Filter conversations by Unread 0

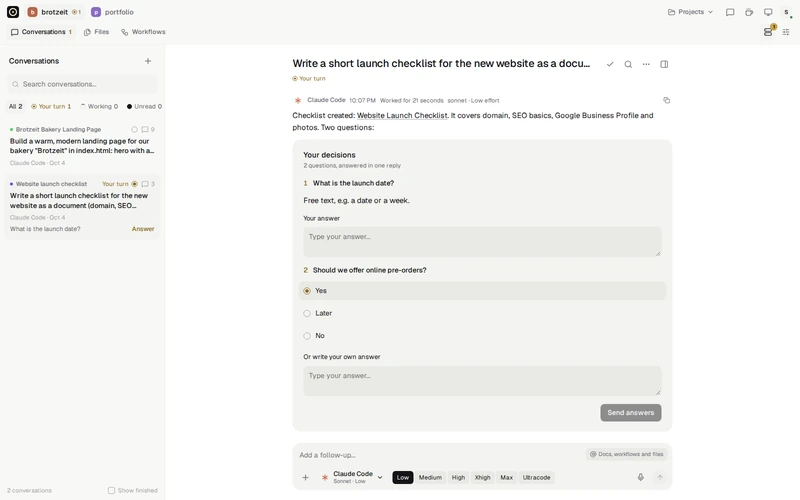144,107
